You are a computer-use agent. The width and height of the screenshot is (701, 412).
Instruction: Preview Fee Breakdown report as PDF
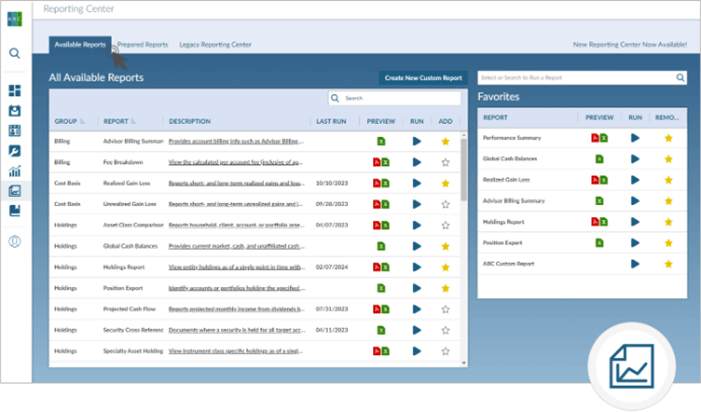[376, 162]
